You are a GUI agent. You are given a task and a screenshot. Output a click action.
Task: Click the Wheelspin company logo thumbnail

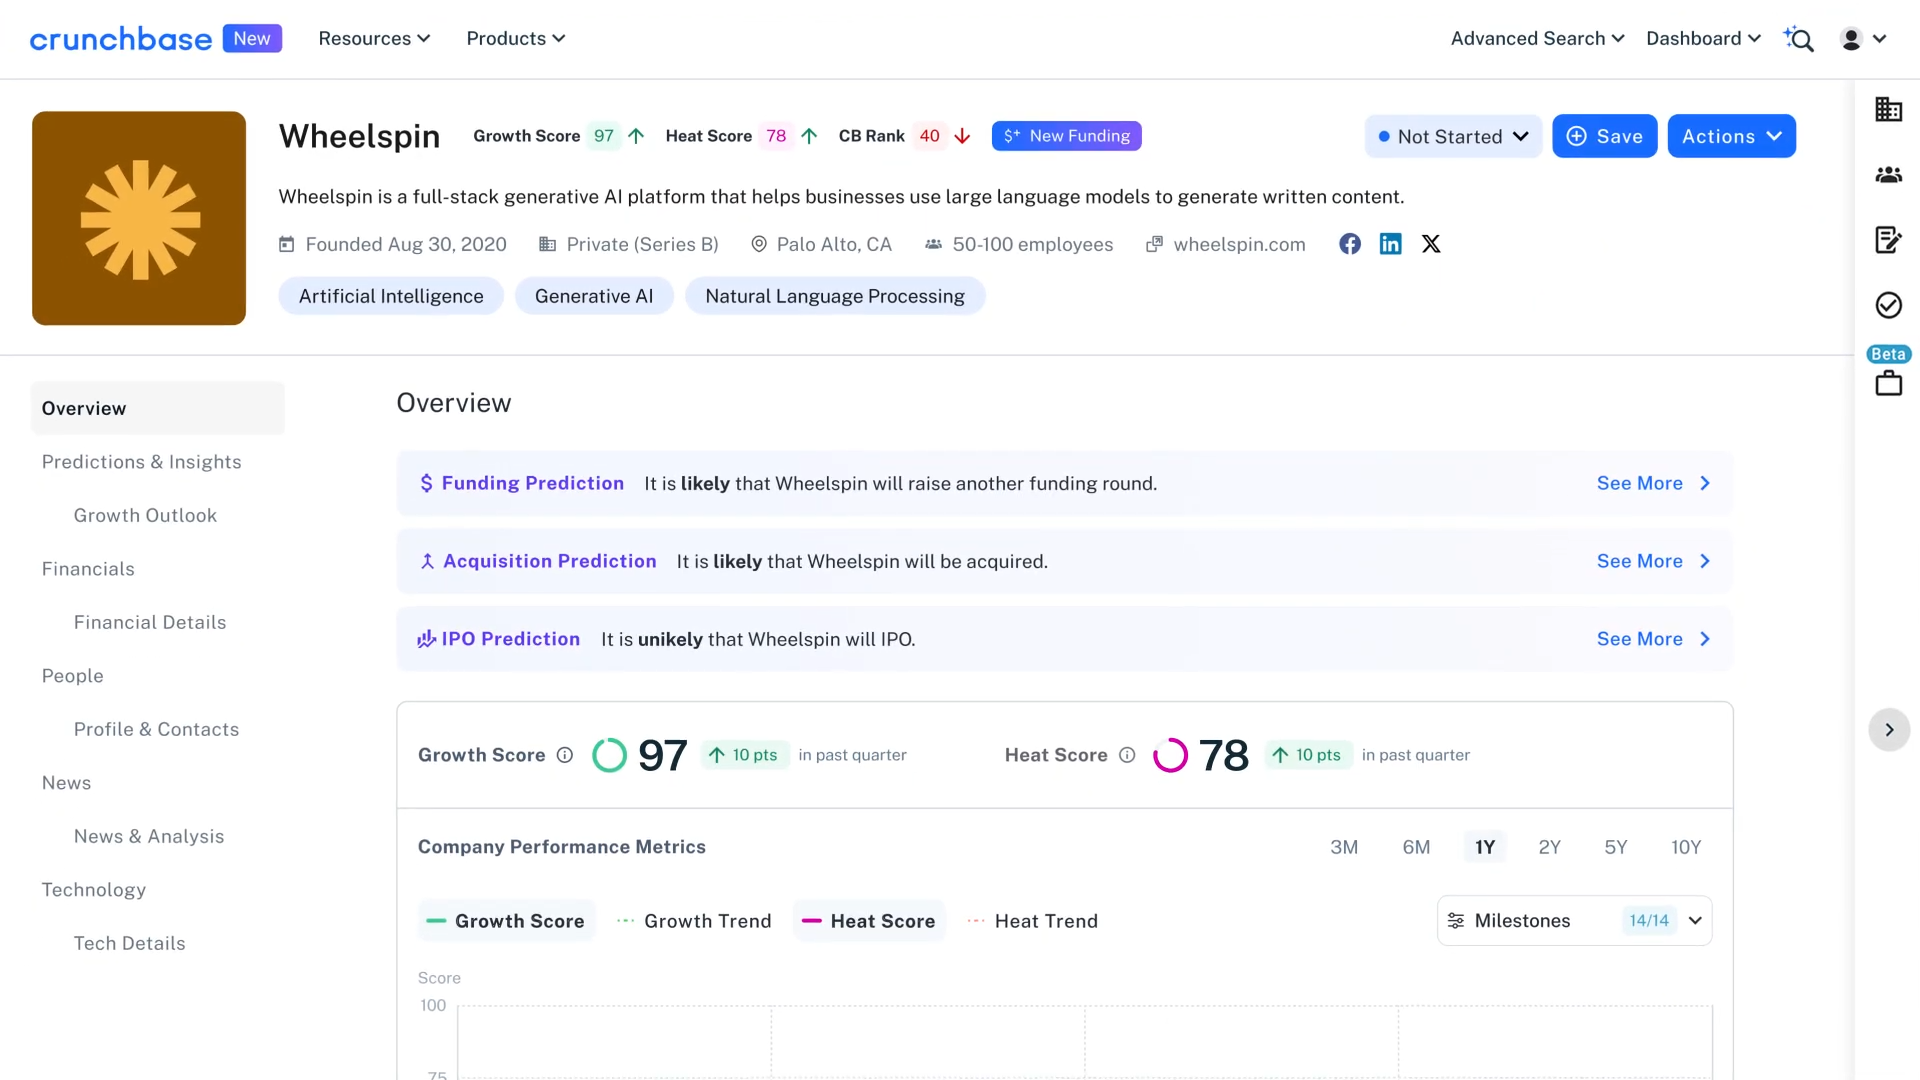[139, 218]
